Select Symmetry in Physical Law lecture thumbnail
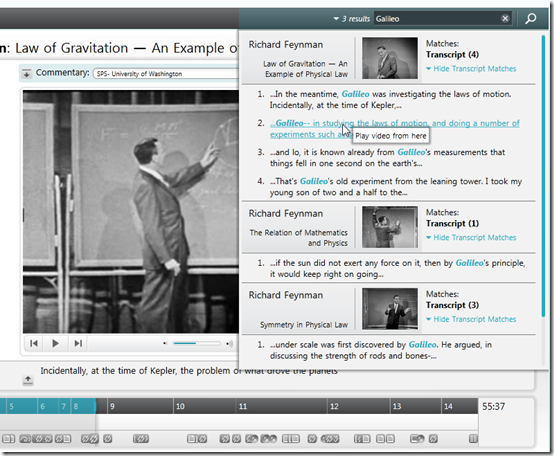Viewport: 554px width, 456px height. [x=390, y=309]
